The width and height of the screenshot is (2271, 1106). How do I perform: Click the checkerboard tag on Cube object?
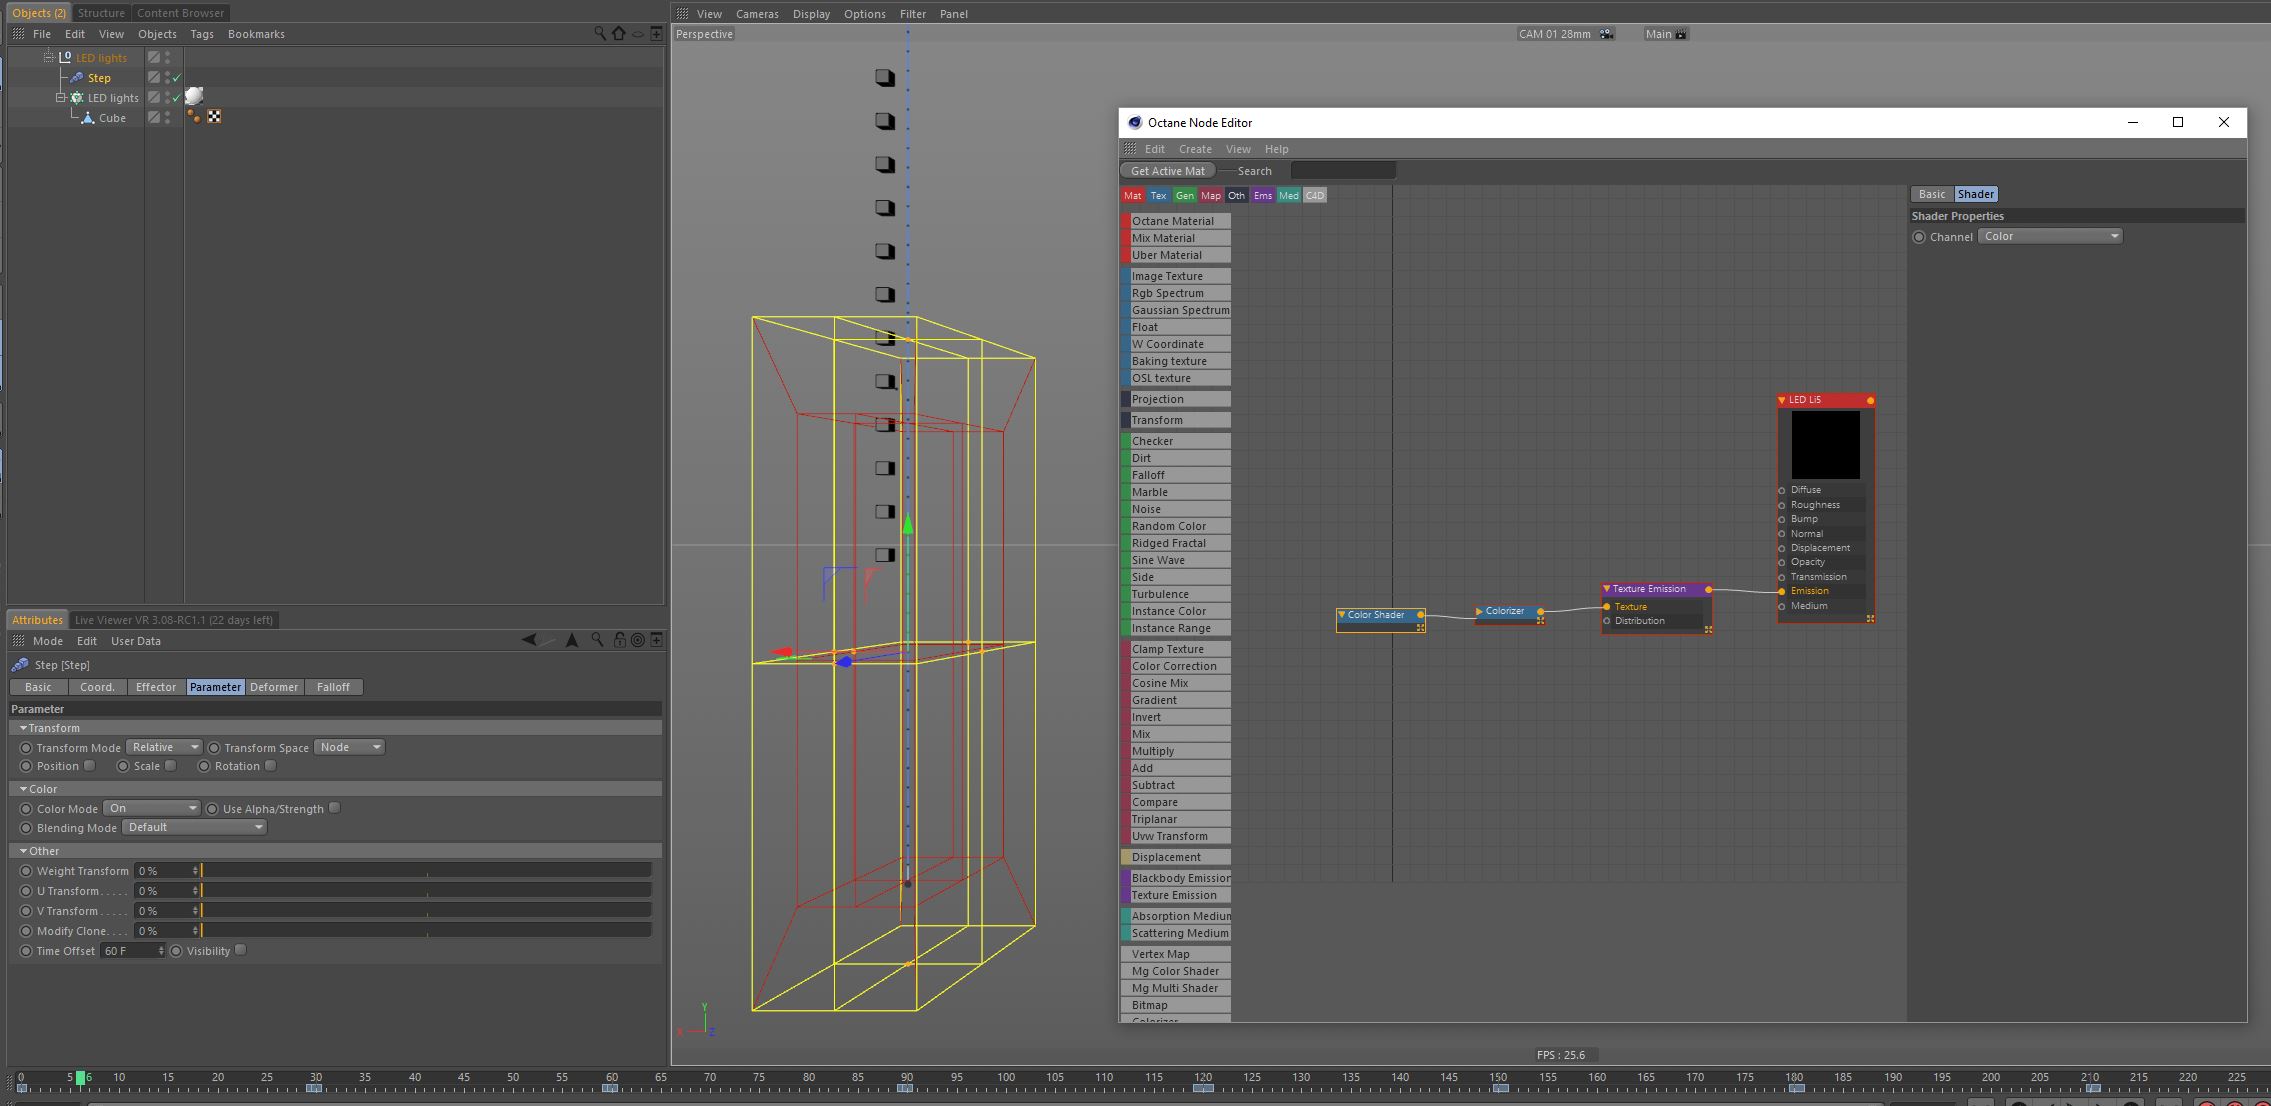(x=214, y=117)
